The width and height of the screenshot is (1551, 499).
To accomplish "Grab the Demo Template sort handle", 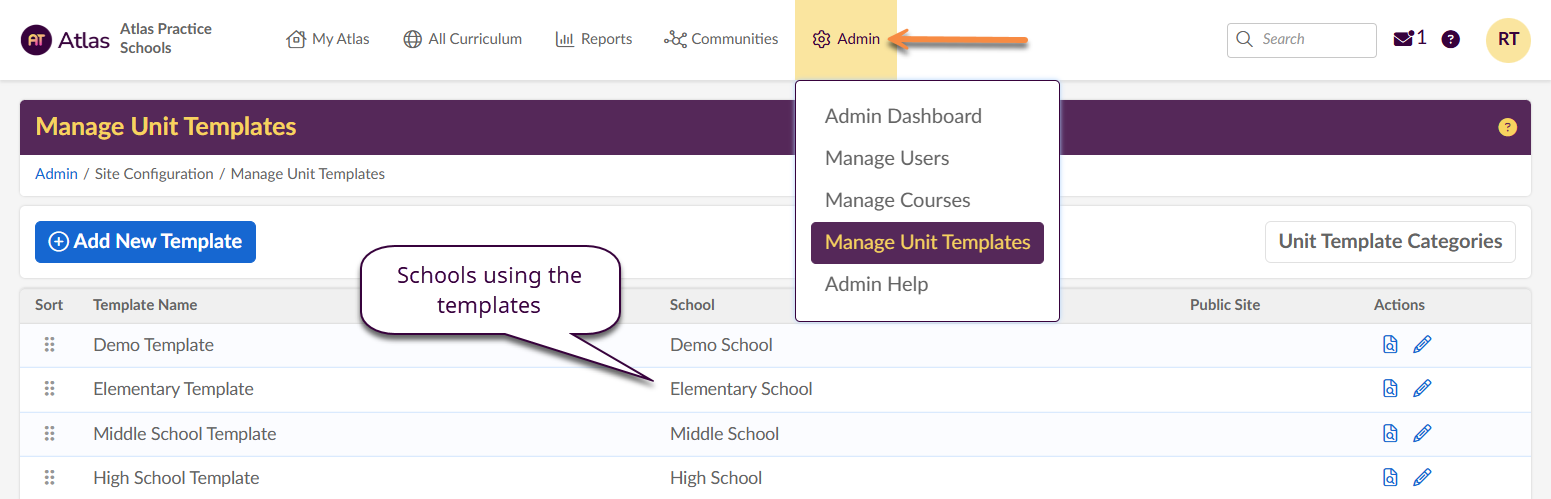I will point(49,345).
